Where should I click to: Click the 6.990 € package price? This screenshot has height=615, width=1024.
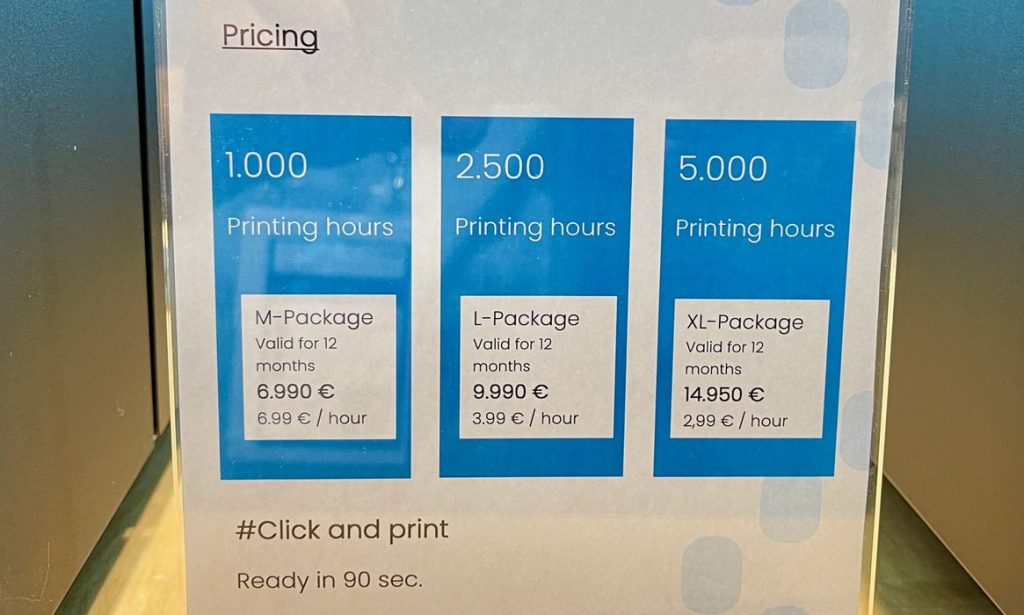[x=297, y=391]
